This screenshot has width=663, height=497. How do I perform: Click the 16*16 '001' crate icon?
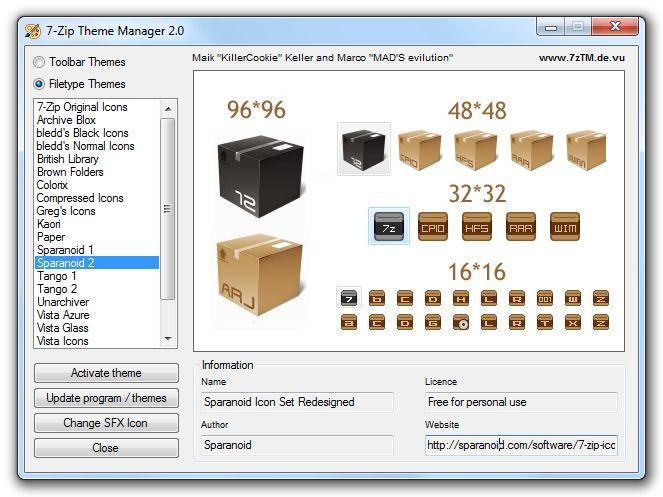(x=545, y=298)
